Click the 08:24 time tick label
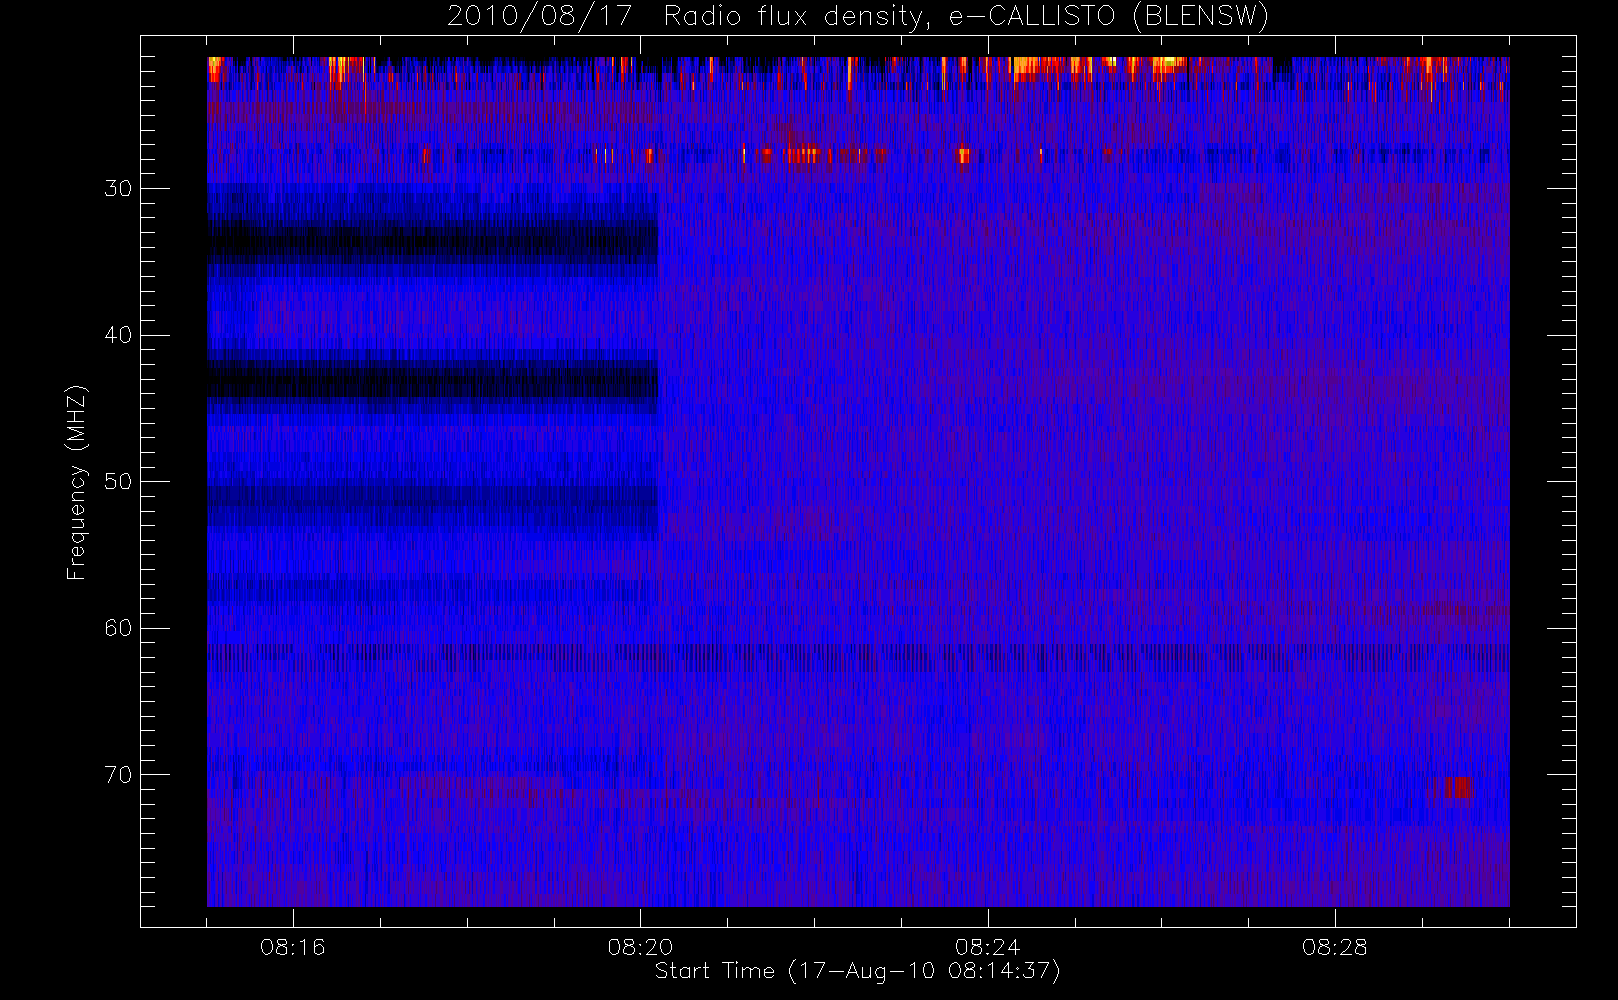The image size is (1618, 1000). pyautogui.click(x=987, y=947)
